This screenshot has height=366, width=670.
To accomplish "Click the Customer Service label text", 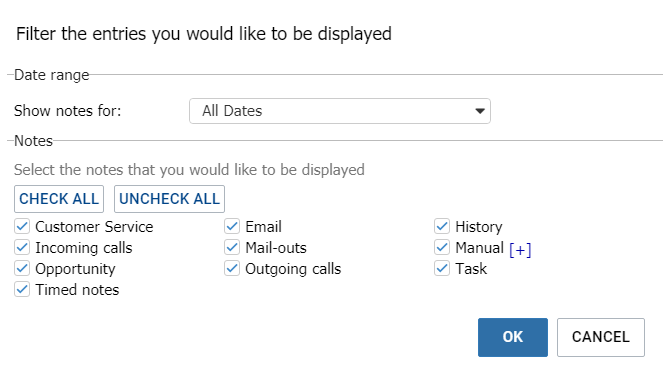I will click(x=94, y=227).
